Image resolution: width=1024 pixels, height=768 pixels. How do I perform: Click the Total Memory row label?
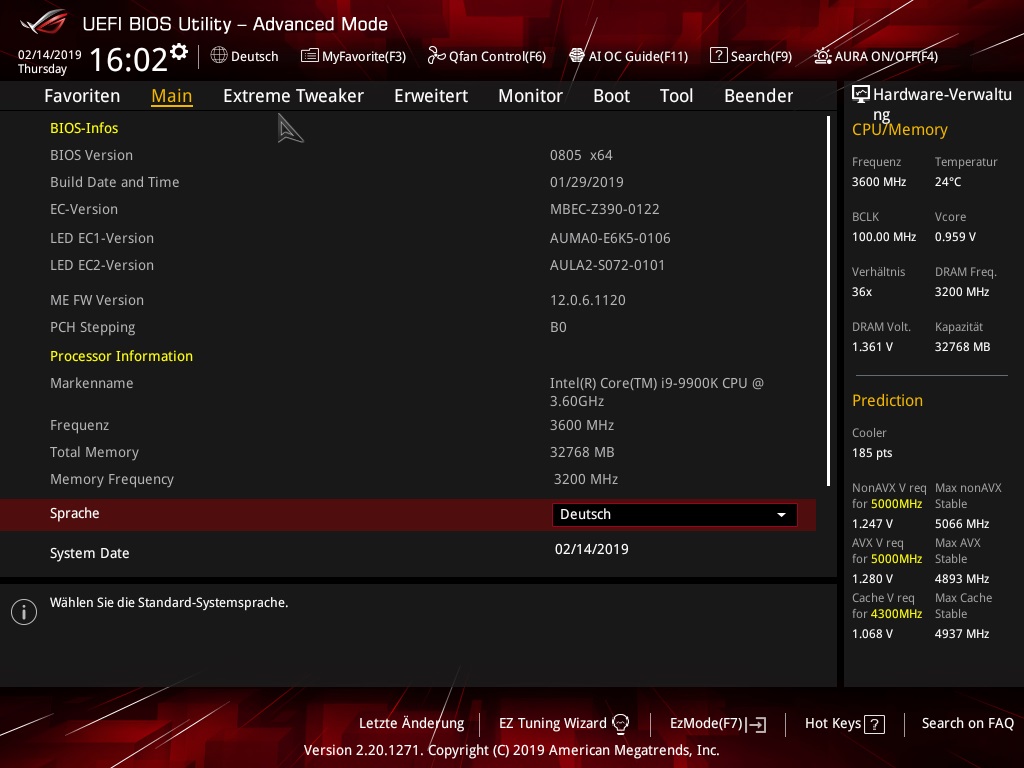94,452
